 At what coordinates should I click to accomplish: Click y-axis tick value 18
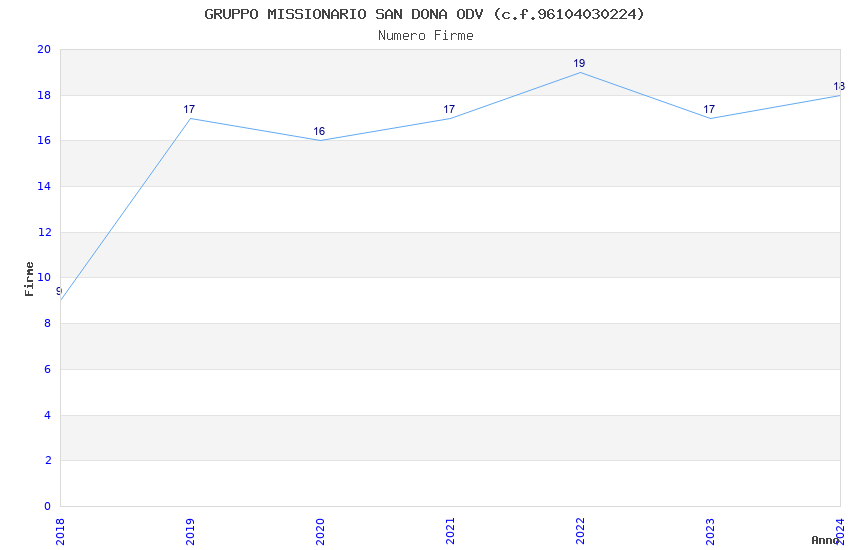click(44, 95)
